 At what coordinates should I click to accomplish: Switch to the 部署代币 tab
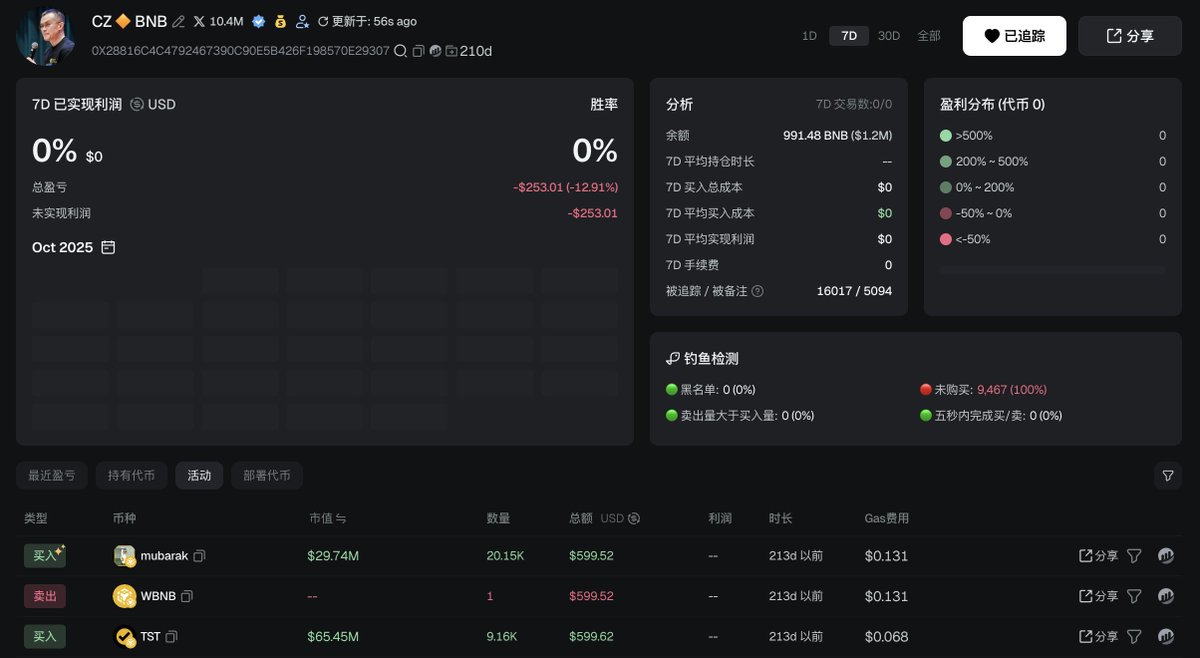point(267,476)
